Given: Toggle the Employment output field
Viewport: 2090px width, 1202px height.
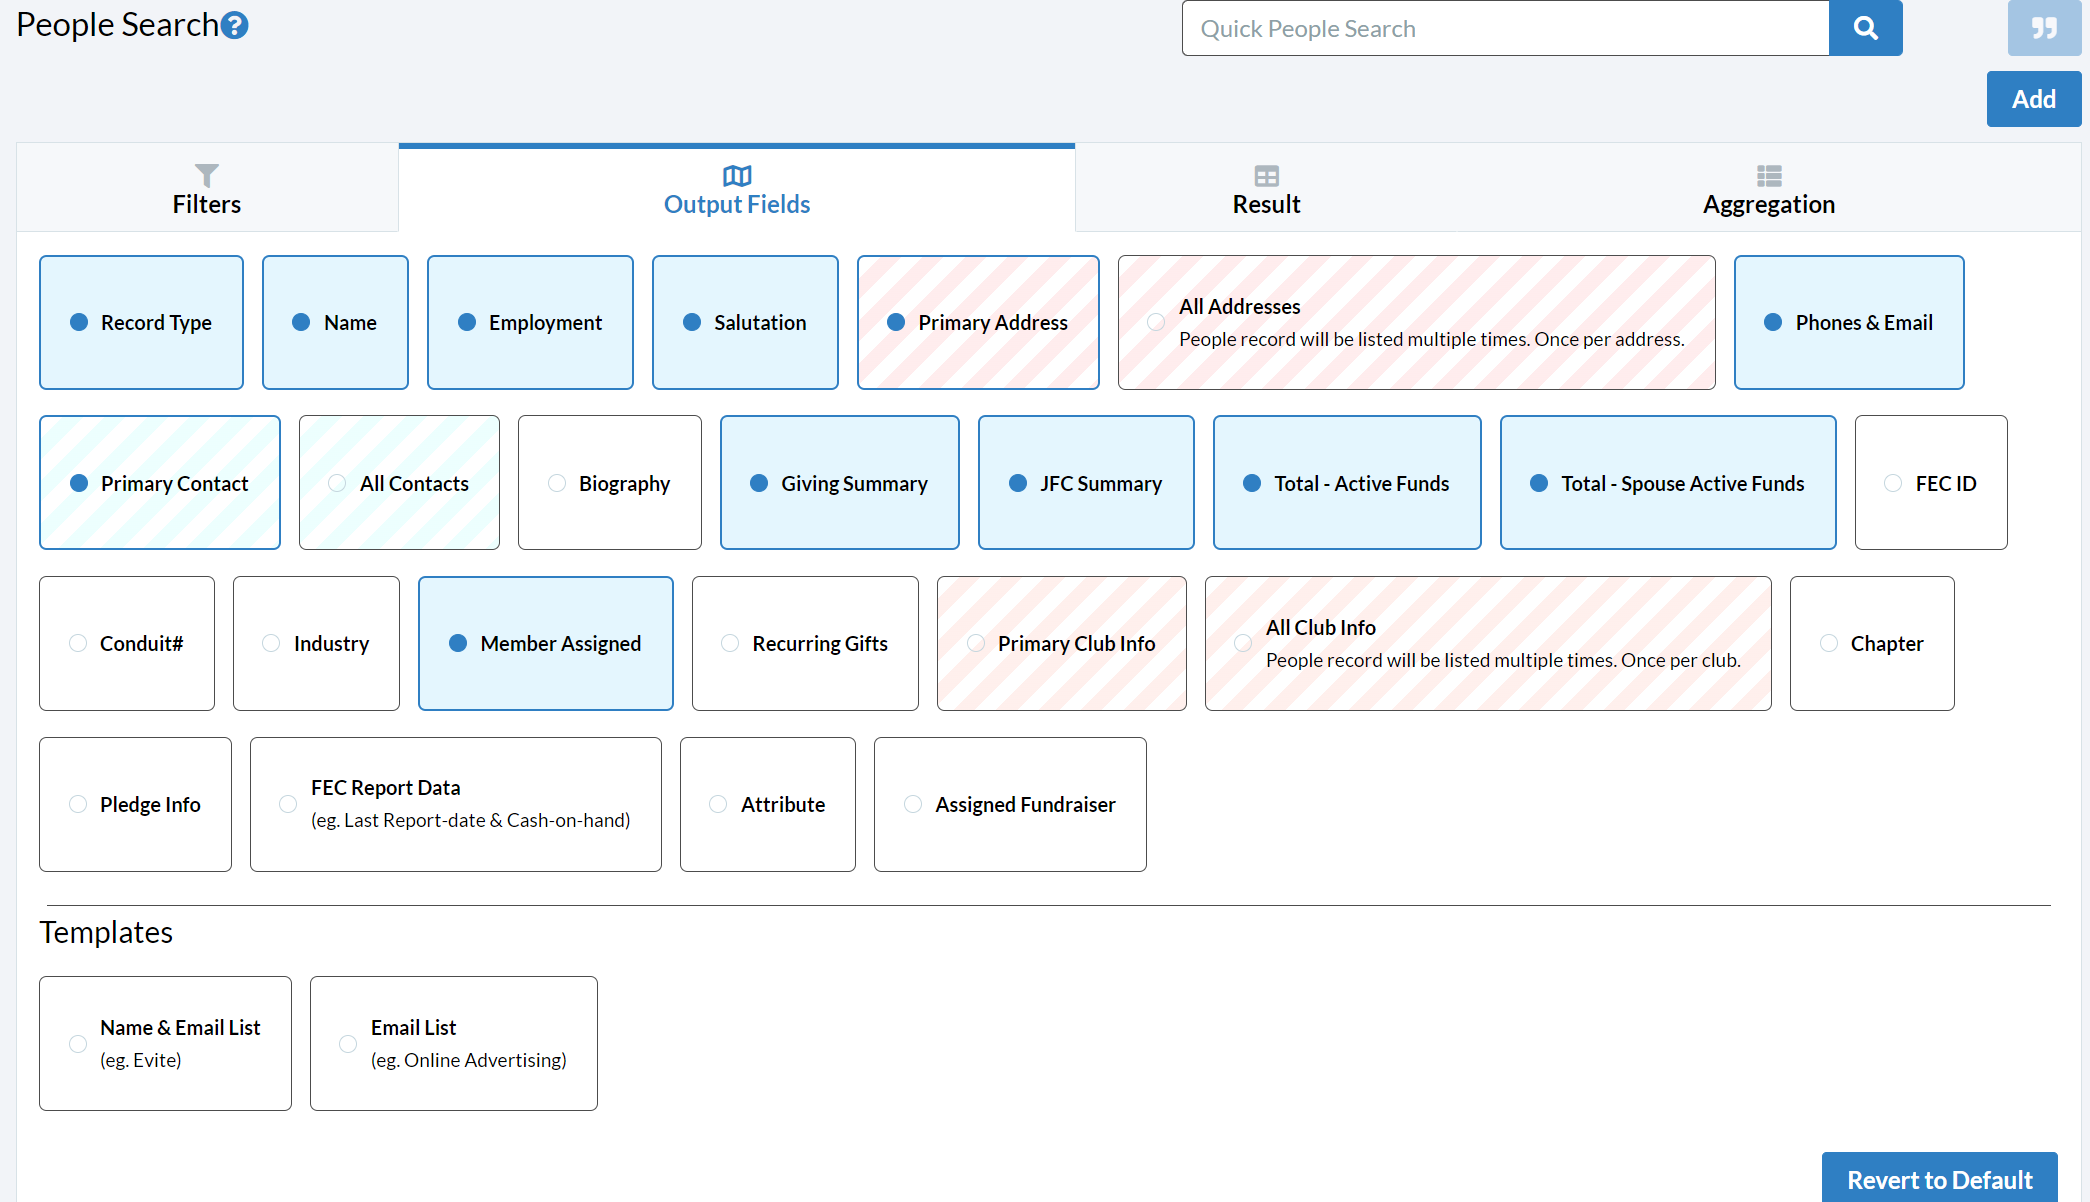Looking at the screenshot, I should coord(530,322).
